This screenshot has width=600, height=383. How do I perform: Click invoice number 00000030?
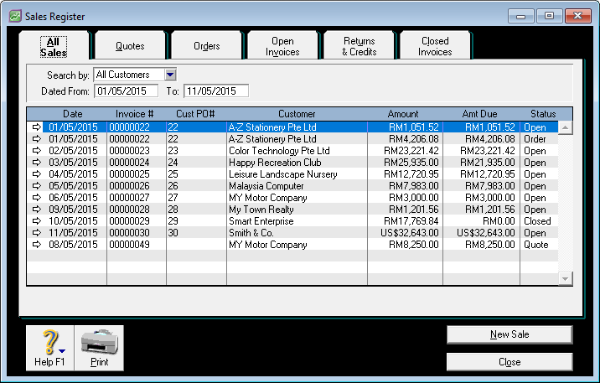[x=129, y=233]
